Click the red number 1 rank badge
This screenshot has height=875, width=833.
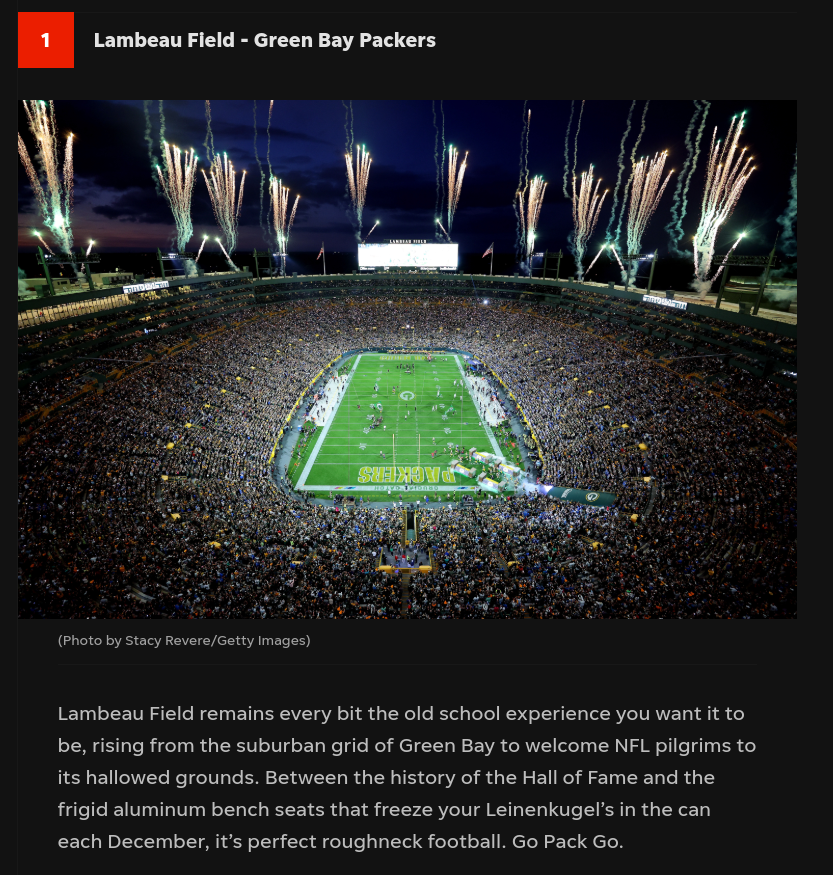(46, 40)
